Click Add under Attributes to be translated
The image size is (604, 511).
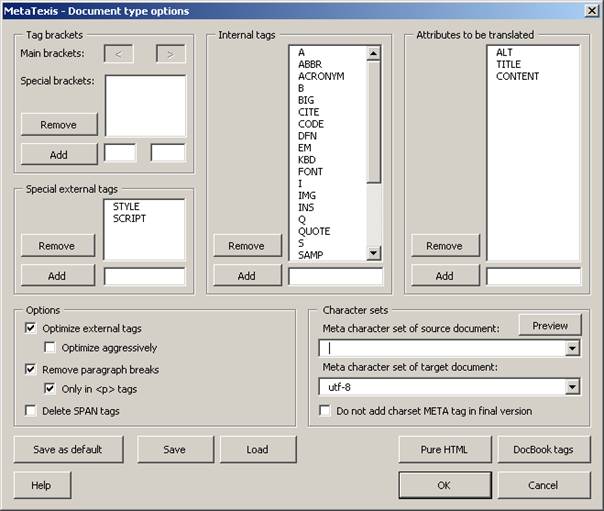click(x=445, y=275)
